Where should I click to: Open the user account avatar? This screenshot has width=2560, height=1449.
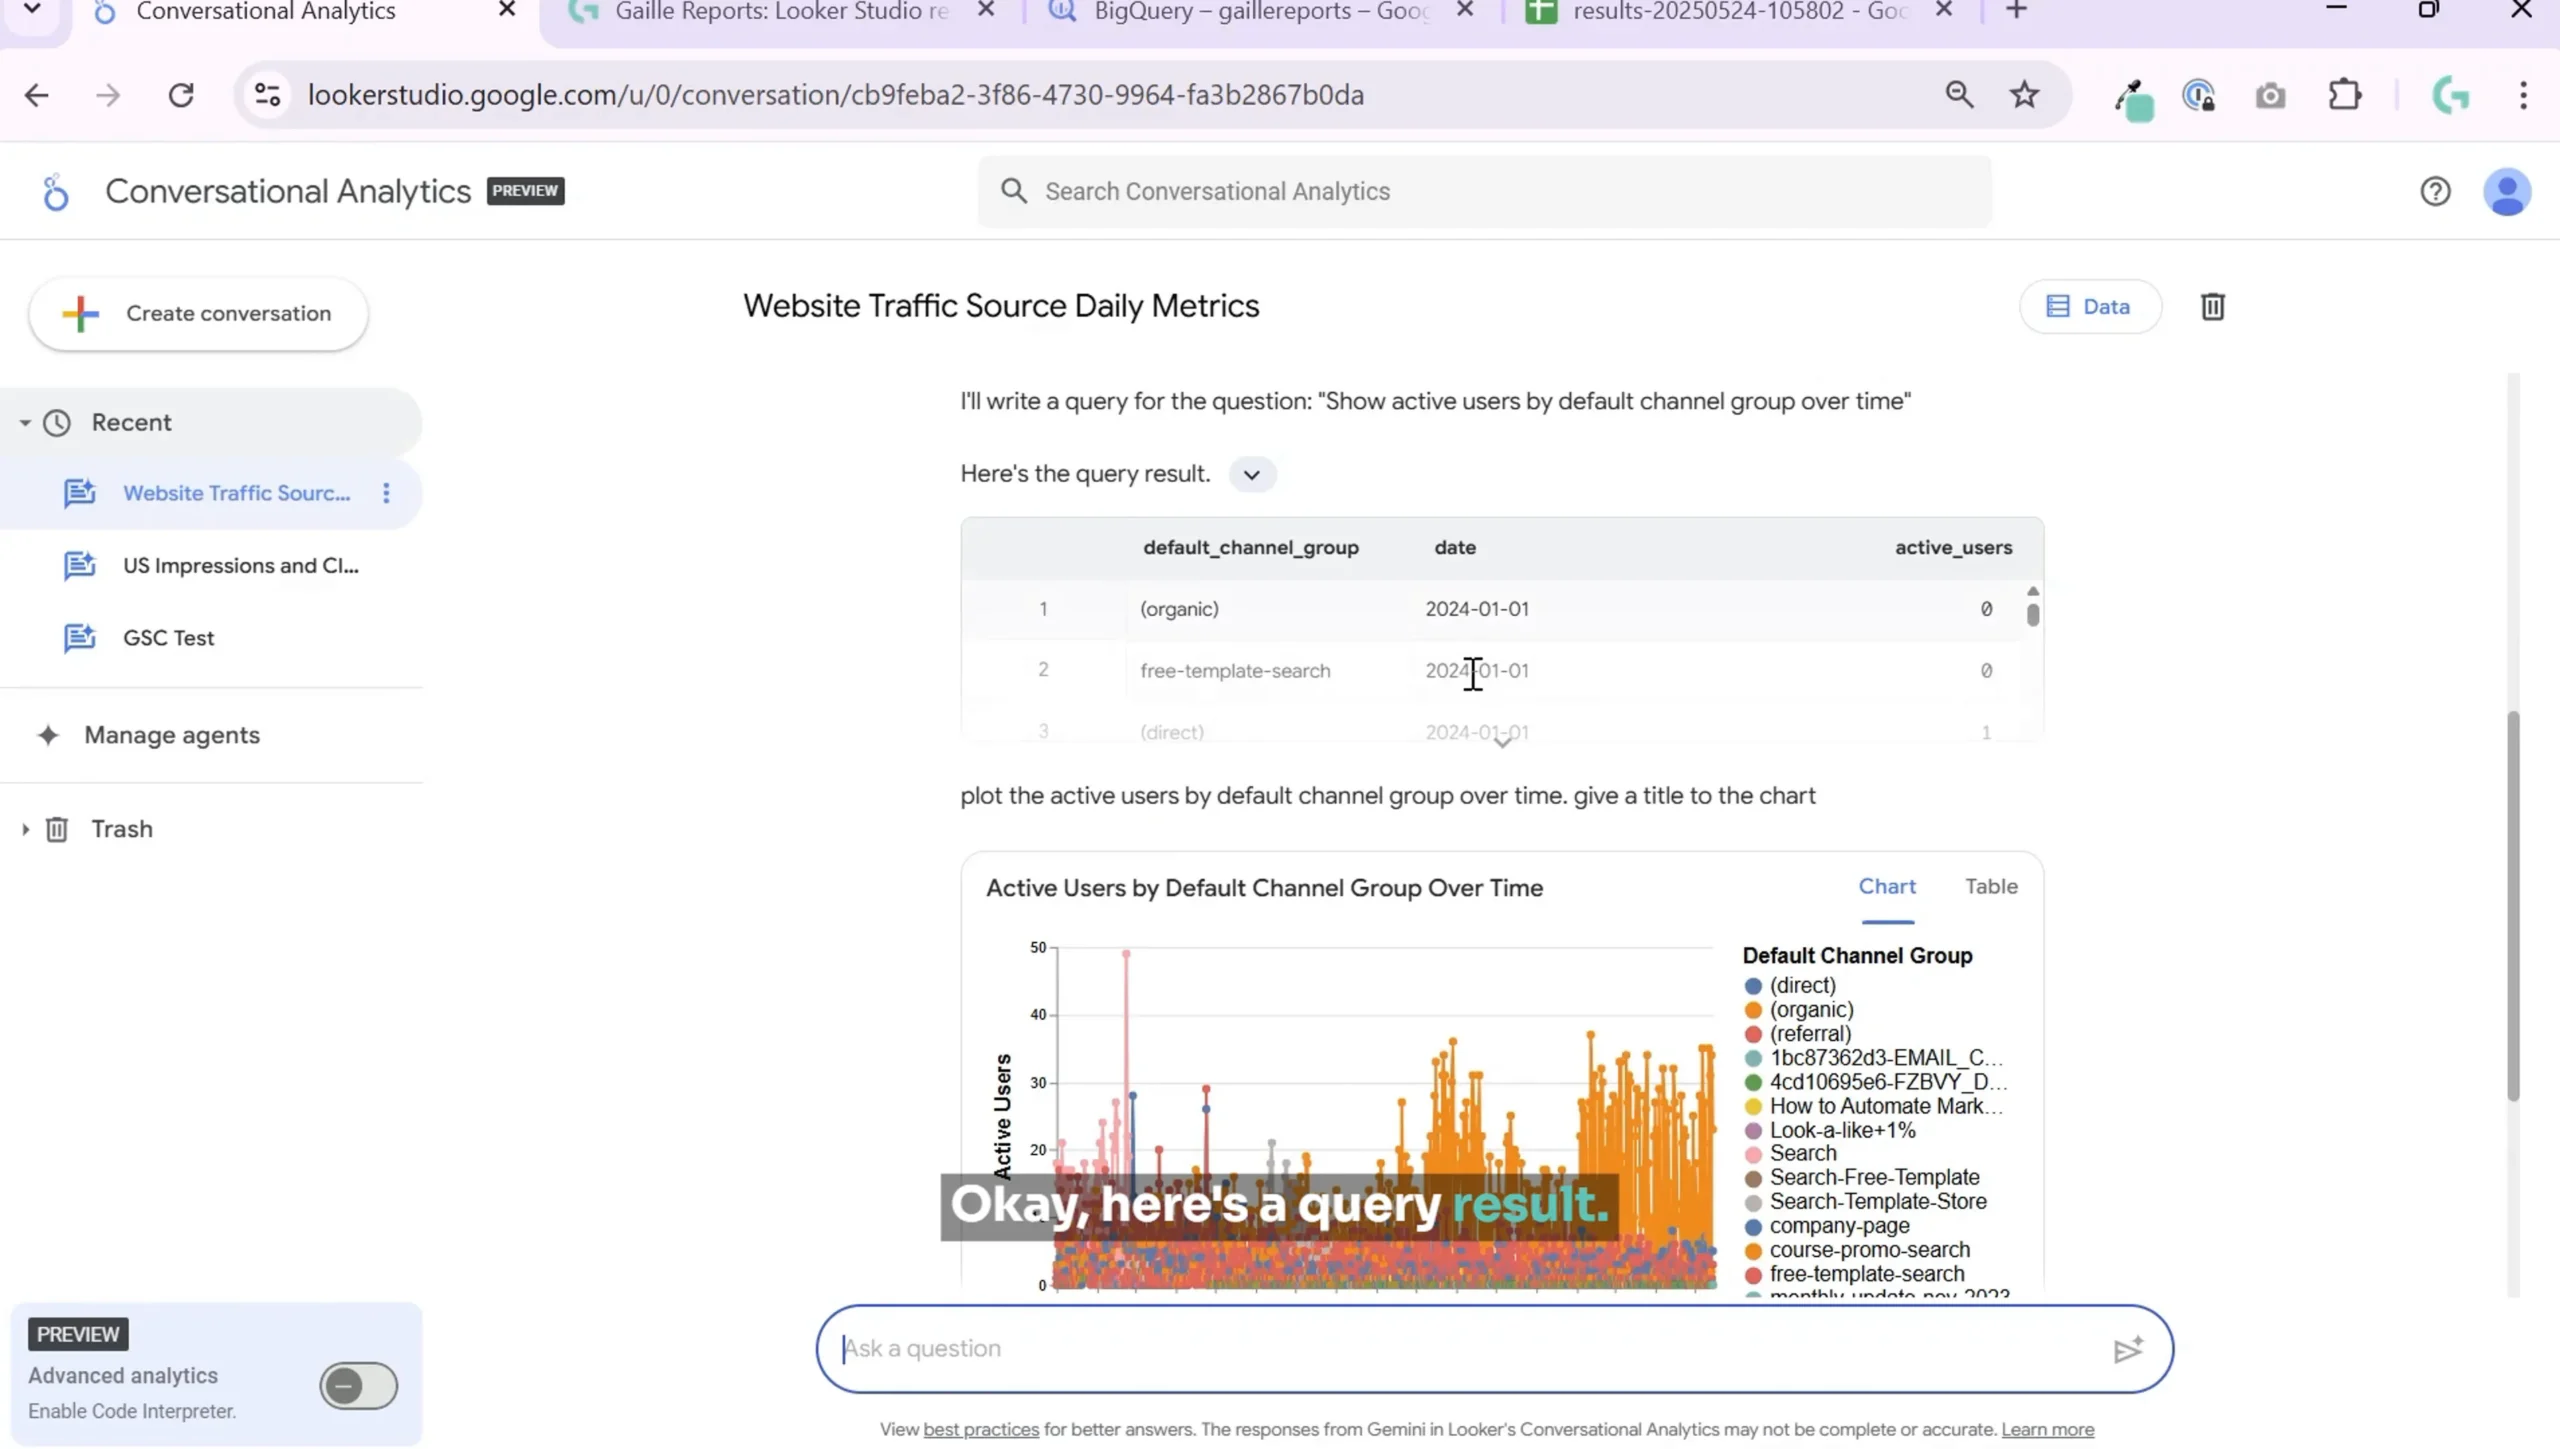click(2507, 191)
